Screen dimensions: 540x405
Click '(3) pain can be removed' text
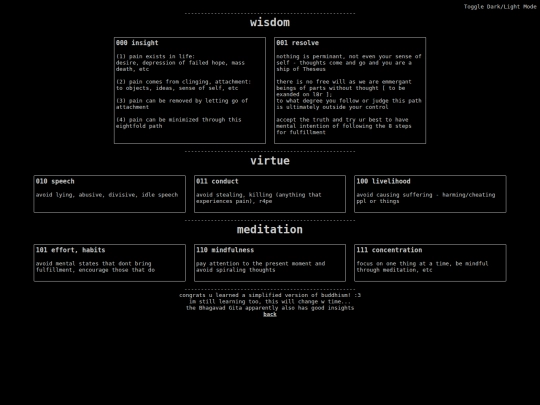tap(182, 104)
